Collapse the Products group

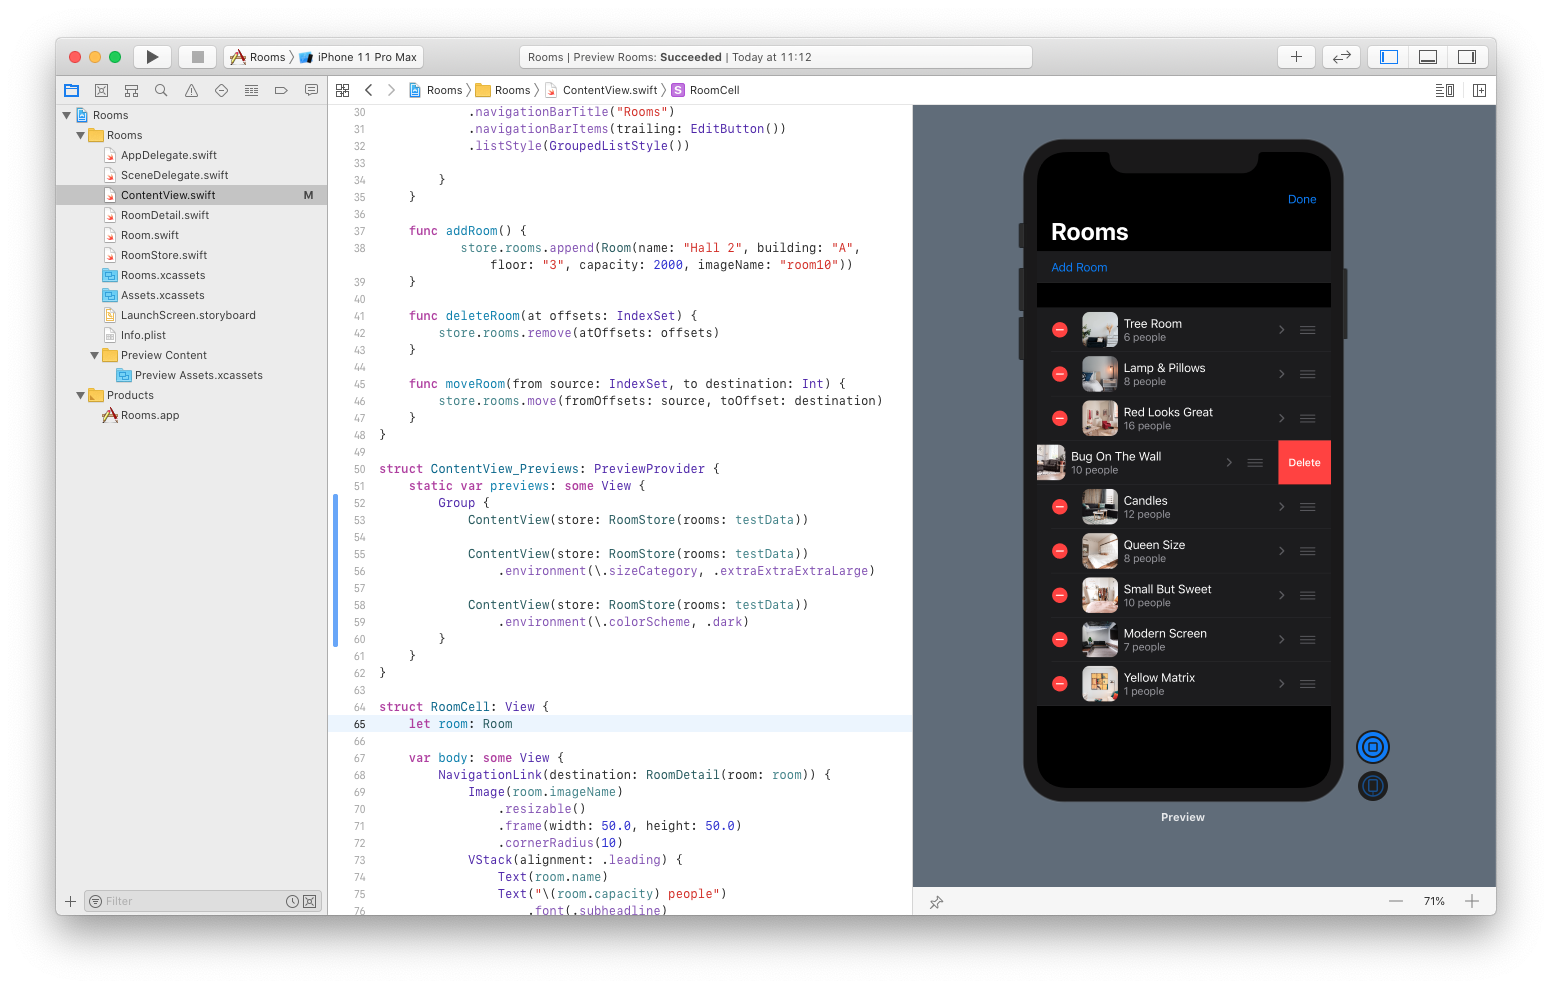[x=81, y=395]
